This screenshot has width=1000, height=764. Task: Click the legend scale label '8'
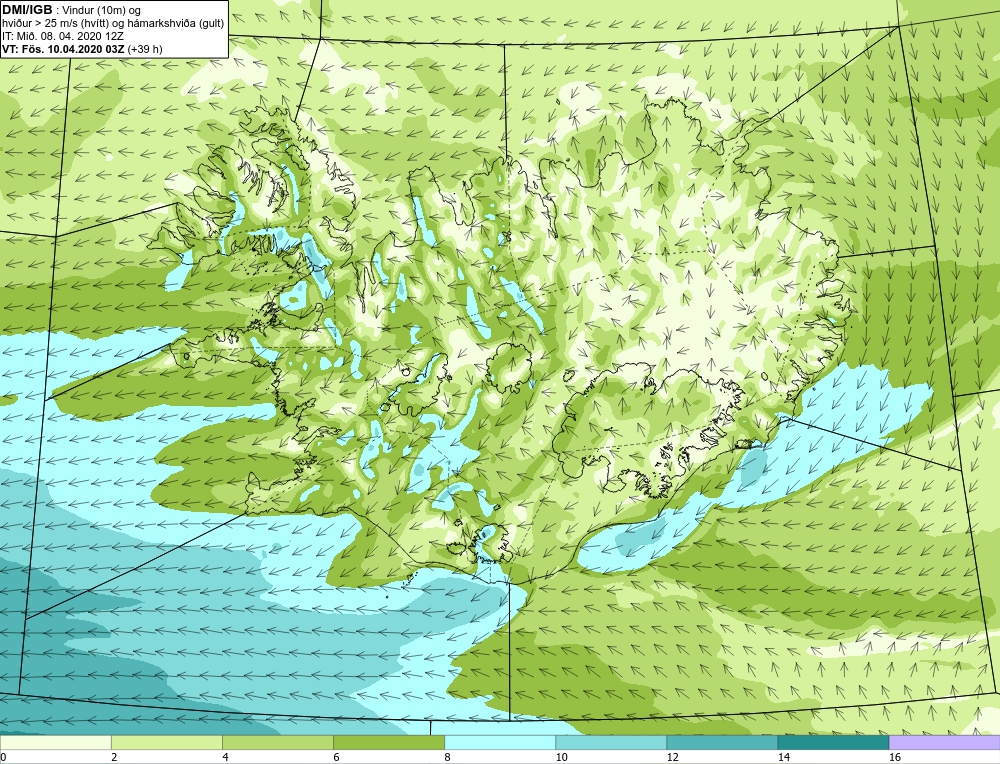[x=447, y=758]
